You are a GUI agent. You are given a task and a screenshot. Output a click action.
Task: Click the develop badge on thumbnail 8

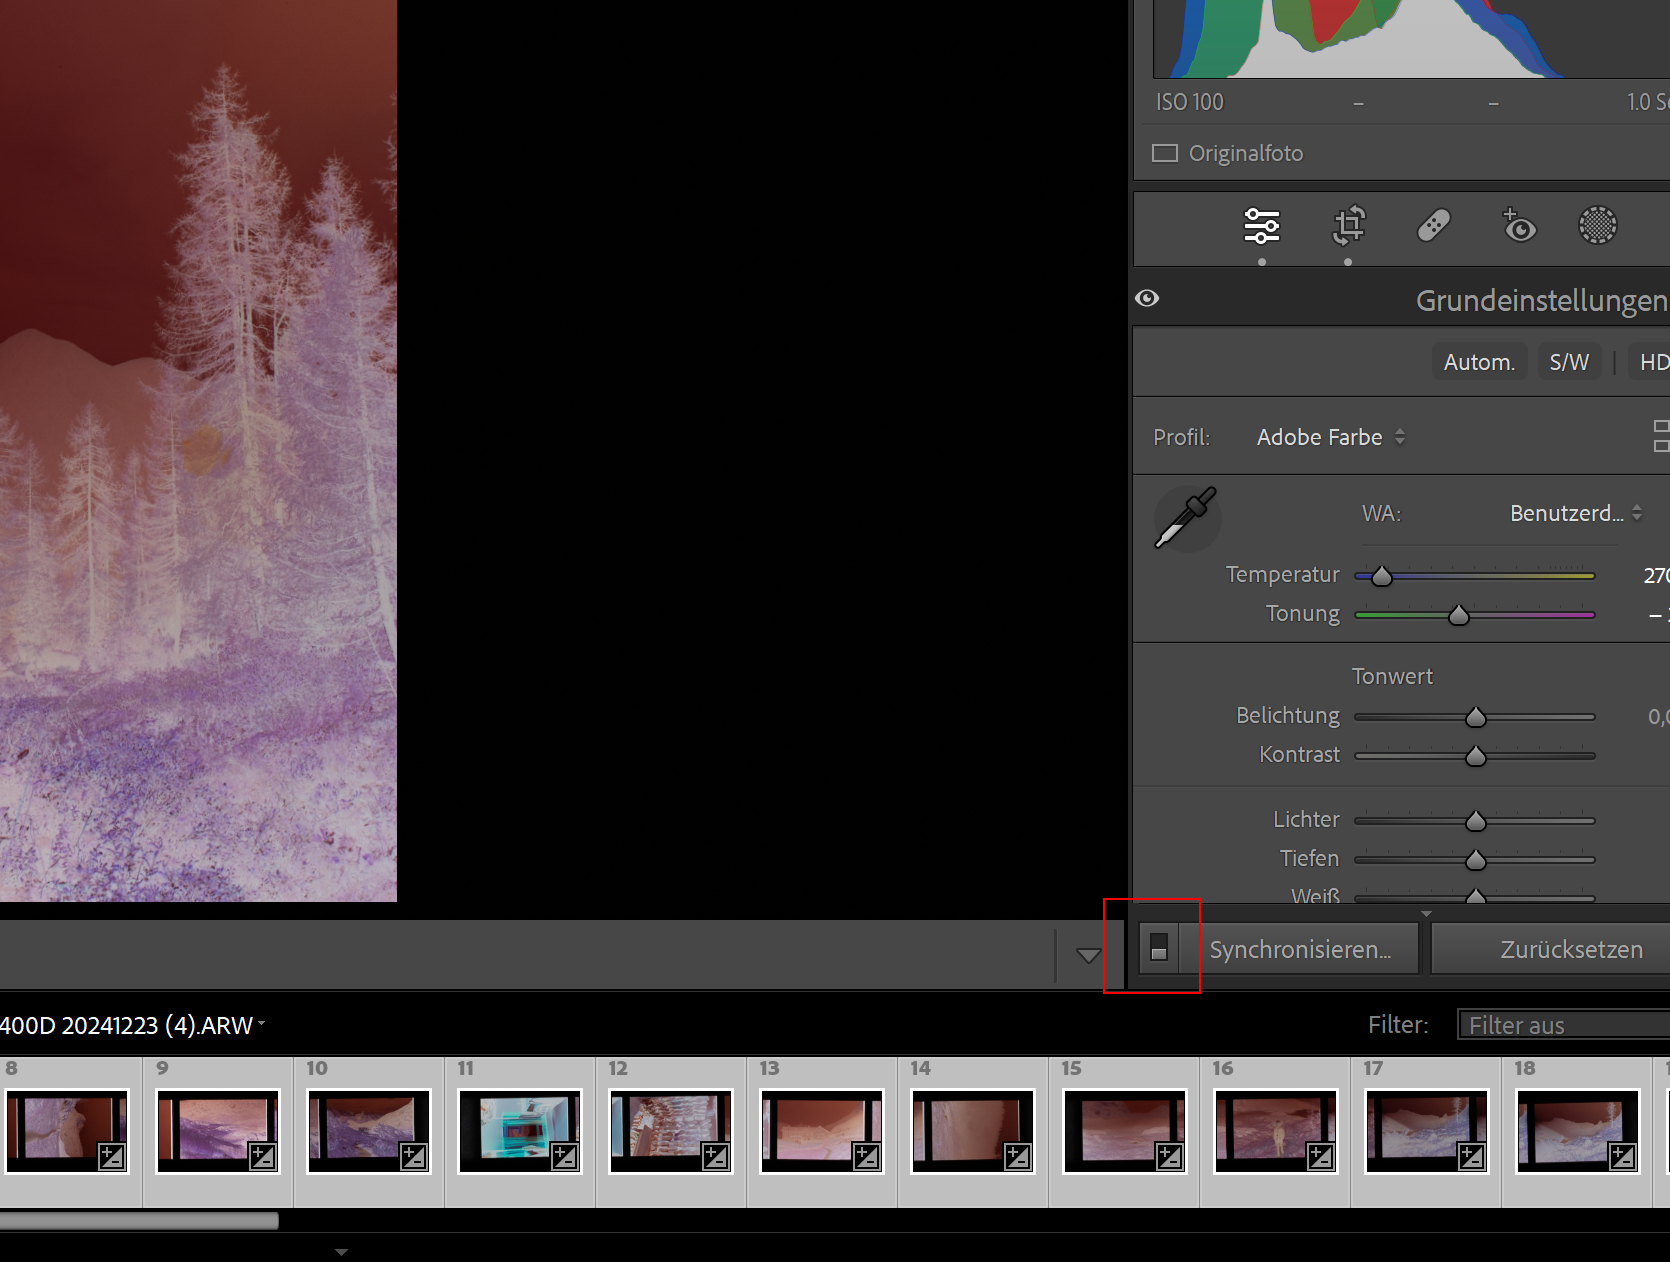(x=112, y=1157)
